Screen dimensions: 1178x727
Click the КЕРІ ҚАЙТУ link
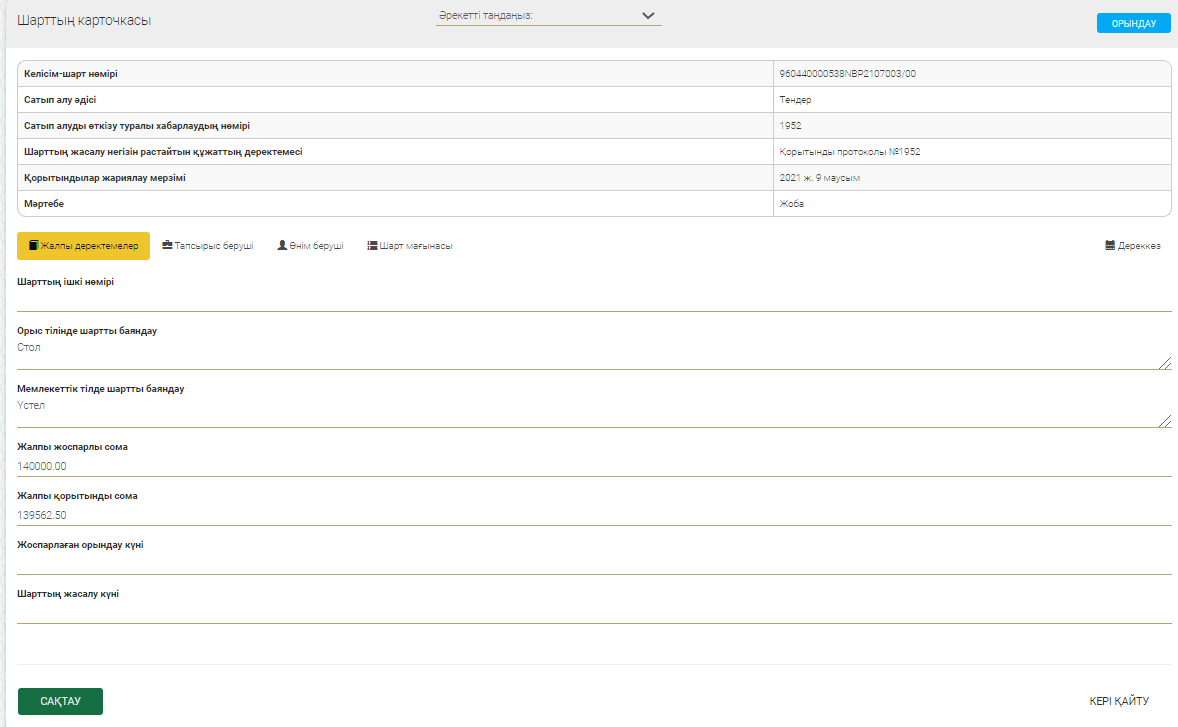click(1119, 701)
